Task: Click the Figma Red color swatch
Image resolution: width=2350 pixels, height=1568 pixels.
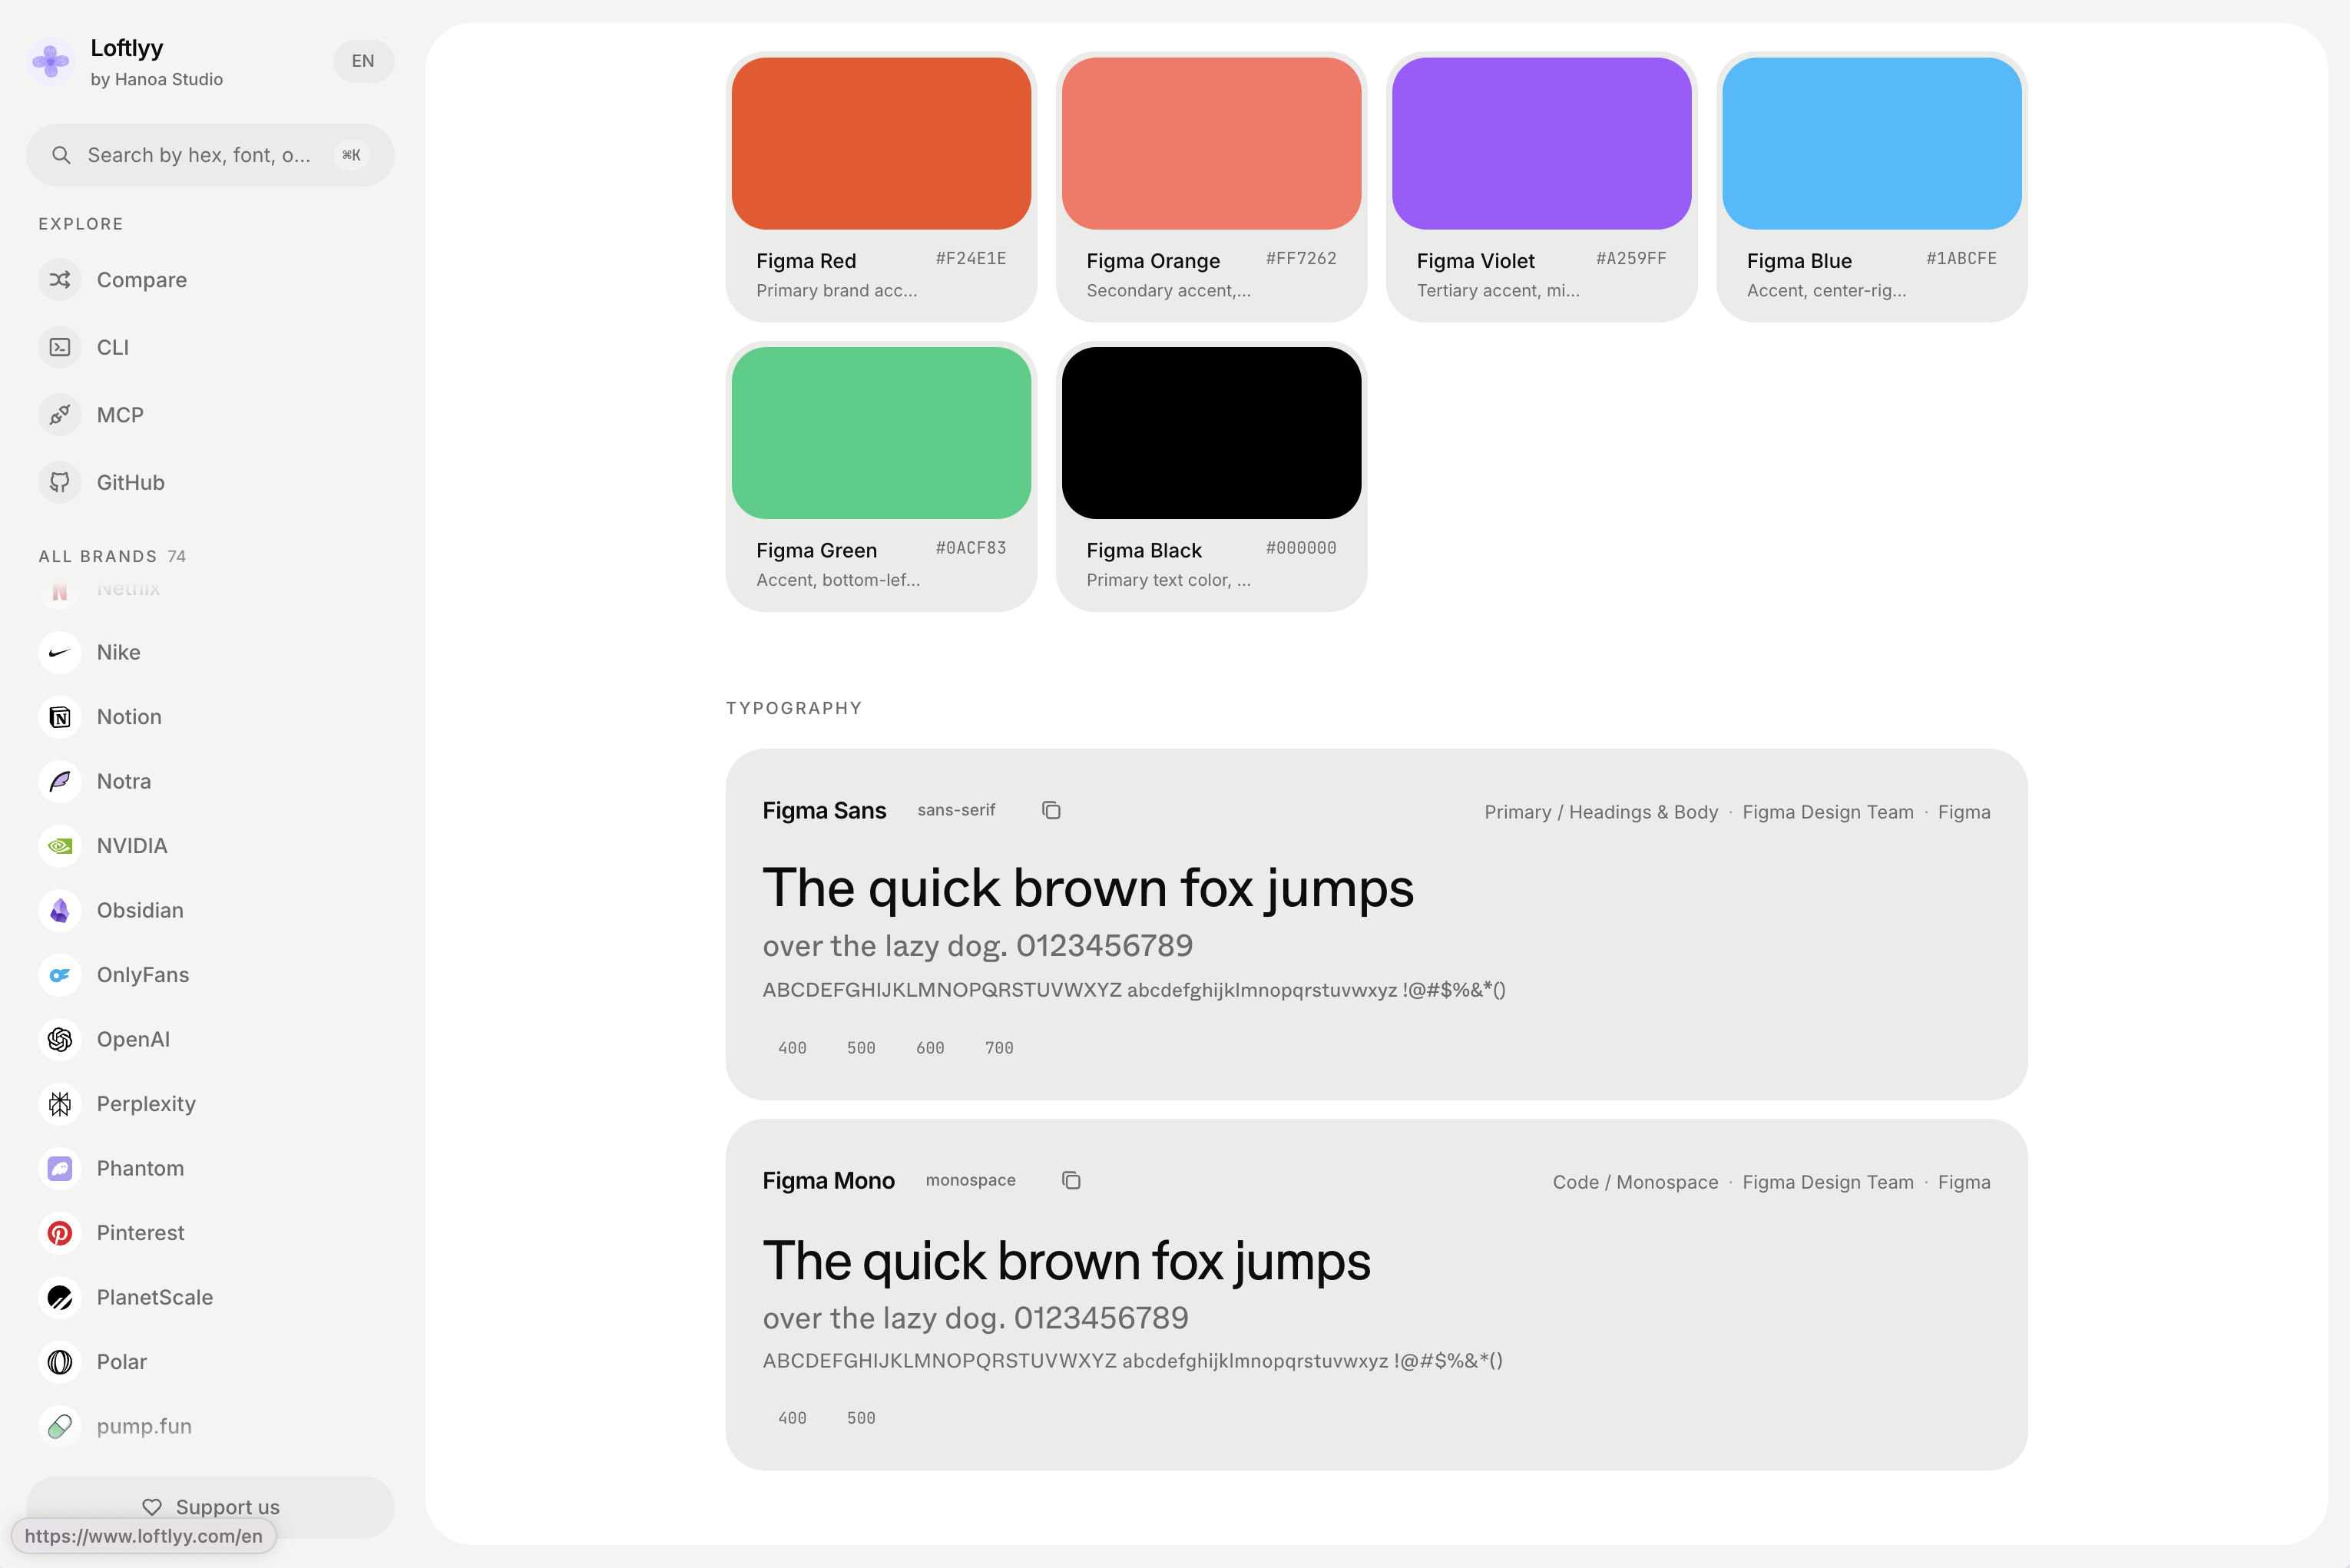Action: tap(881, 143)
